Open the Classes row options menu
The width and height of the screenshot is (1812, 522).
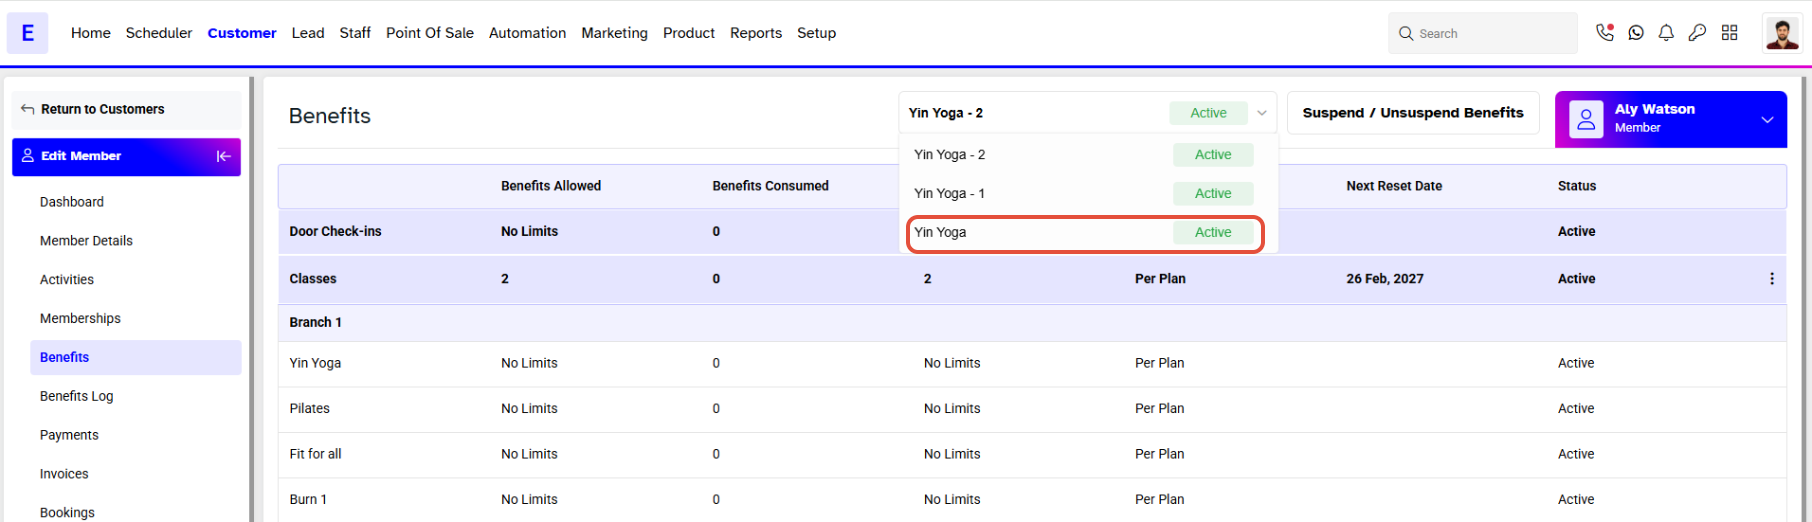click(x=1771, y=279)
